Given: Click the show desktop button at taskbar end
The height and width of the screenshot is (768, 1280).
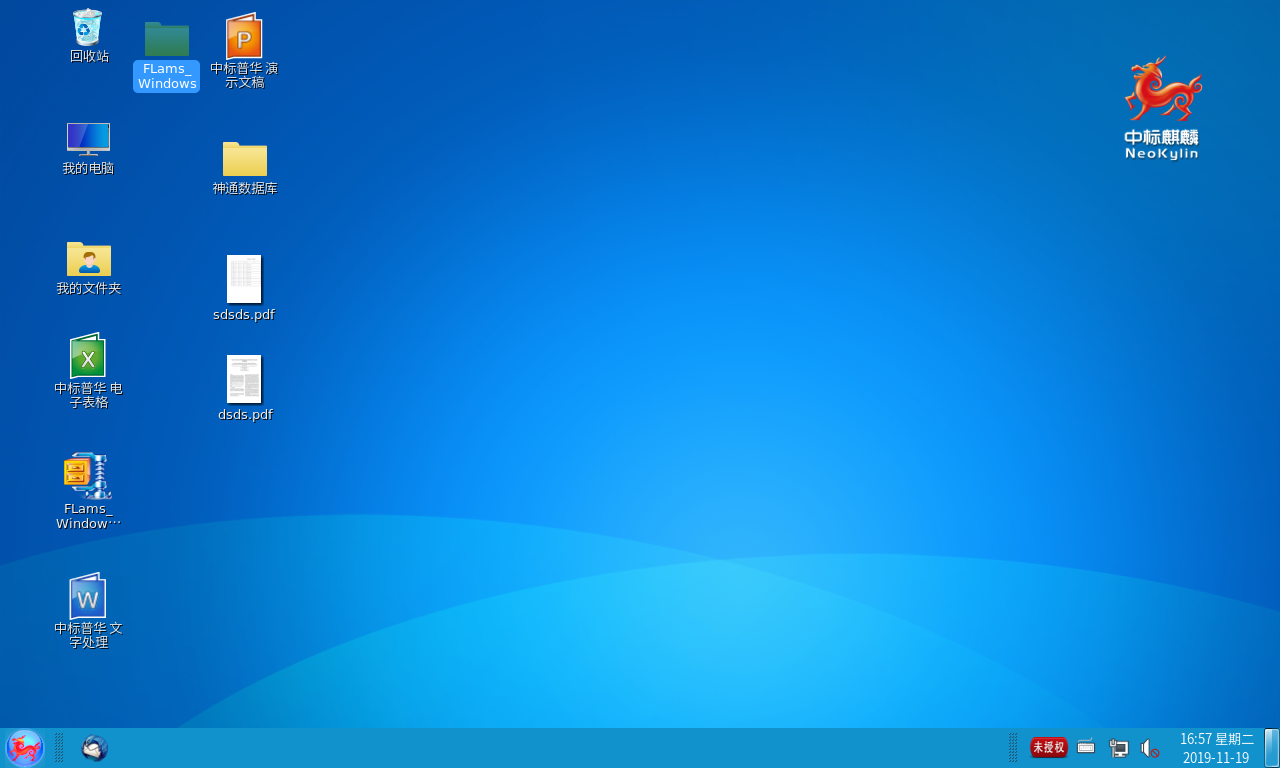Looking at the screenshot, I should pos(1271,748).
